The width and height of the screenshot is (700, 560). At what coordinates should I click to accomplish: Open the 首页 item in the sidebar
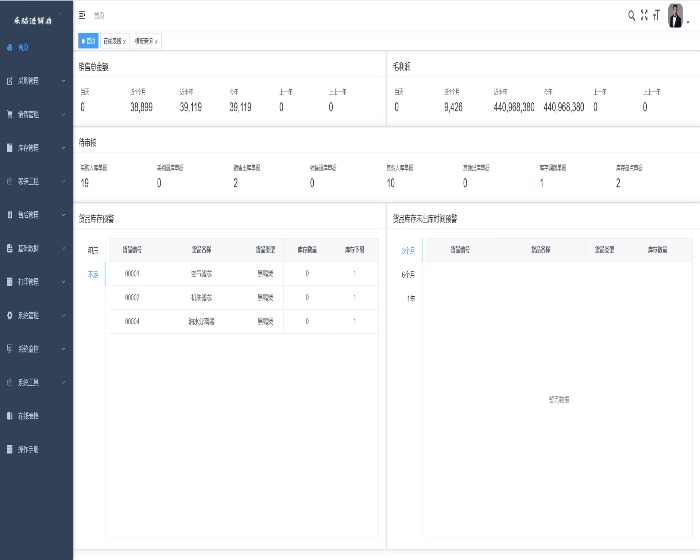coord(36,47)
